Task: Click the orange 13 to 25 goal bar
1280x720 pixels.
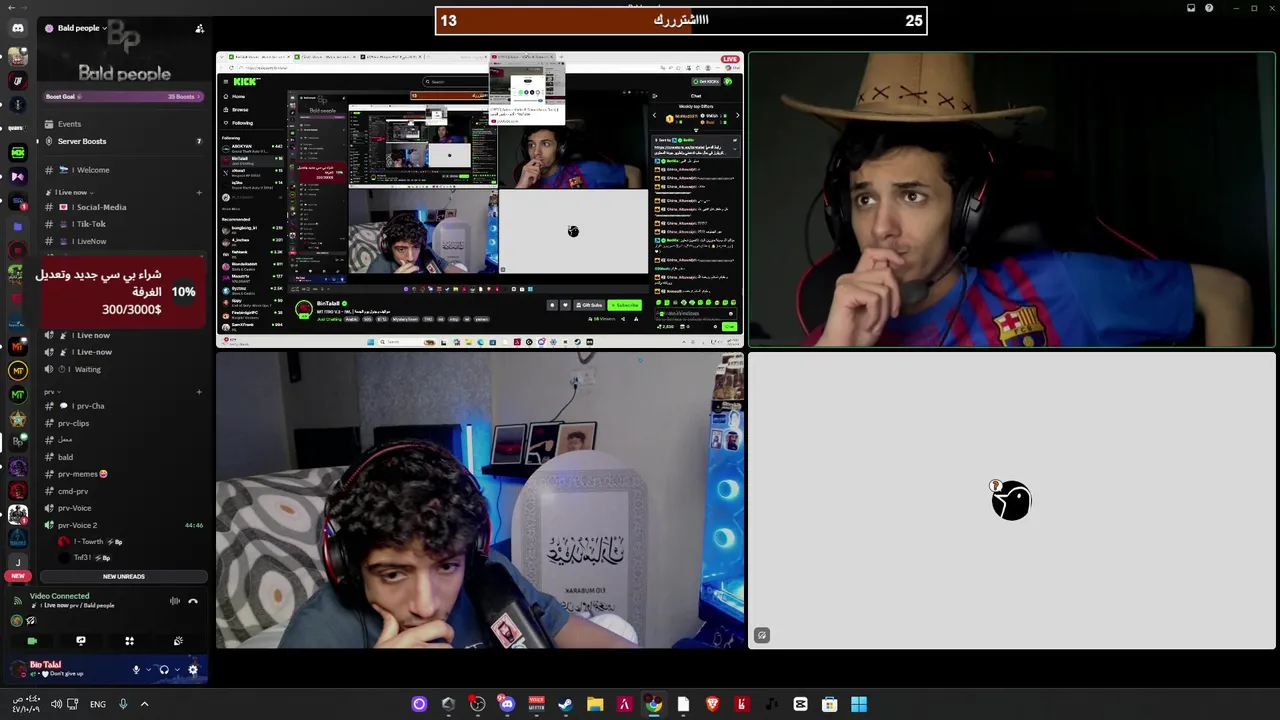Action: pos(681,21)
